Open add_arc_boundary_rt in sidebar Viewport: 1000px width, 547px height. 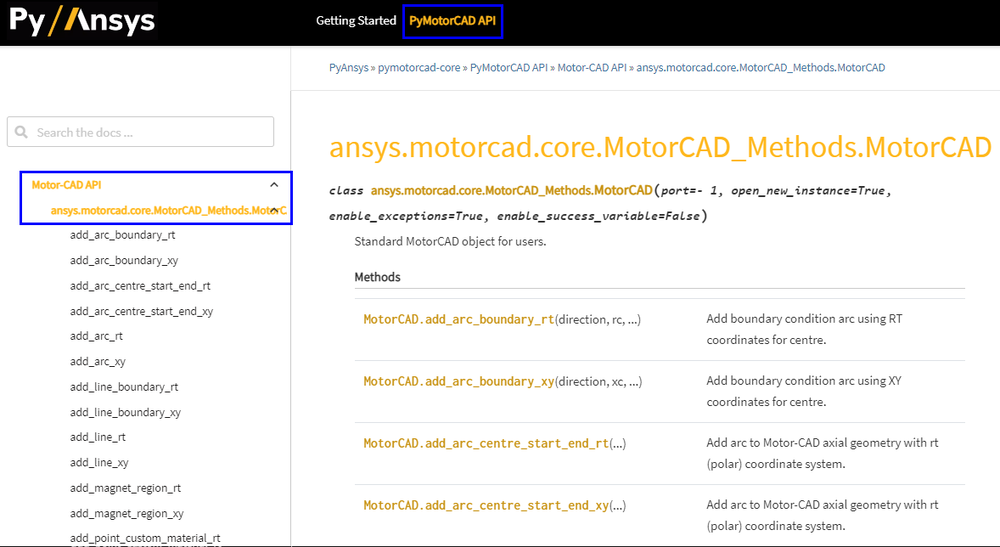click(122, 235)
